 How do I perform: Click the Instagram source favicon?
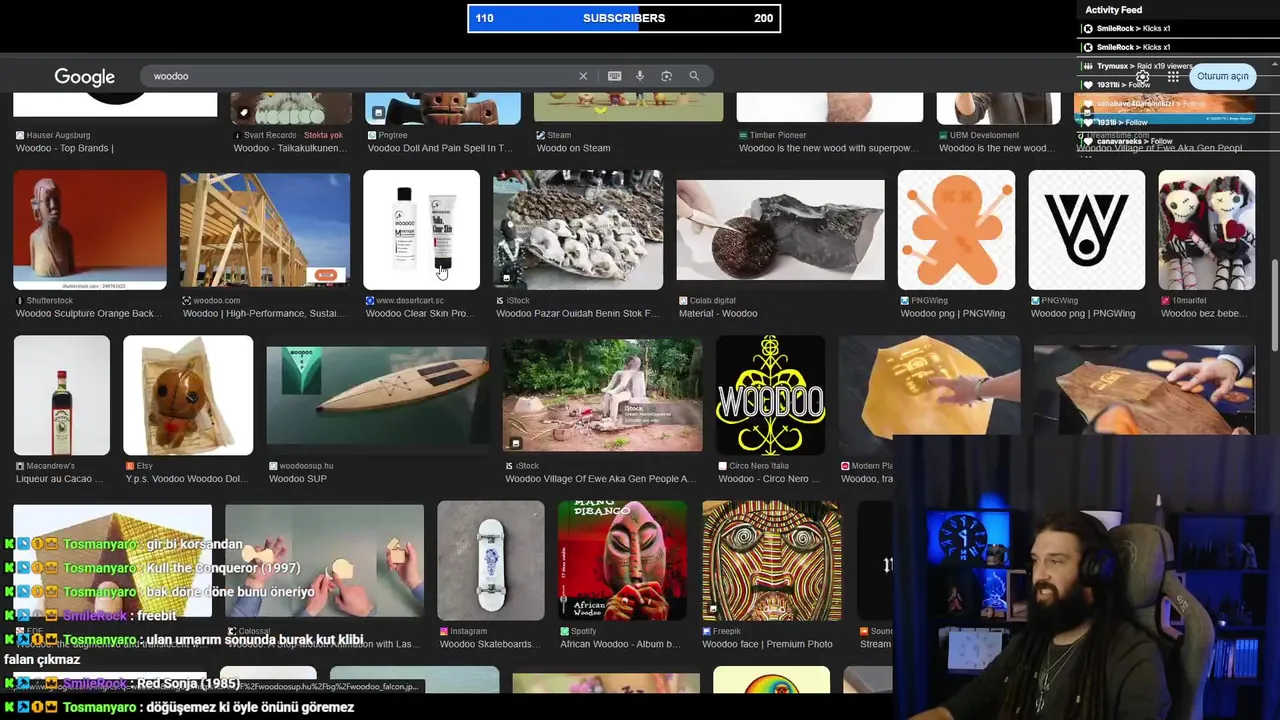[x=444, y=631]
